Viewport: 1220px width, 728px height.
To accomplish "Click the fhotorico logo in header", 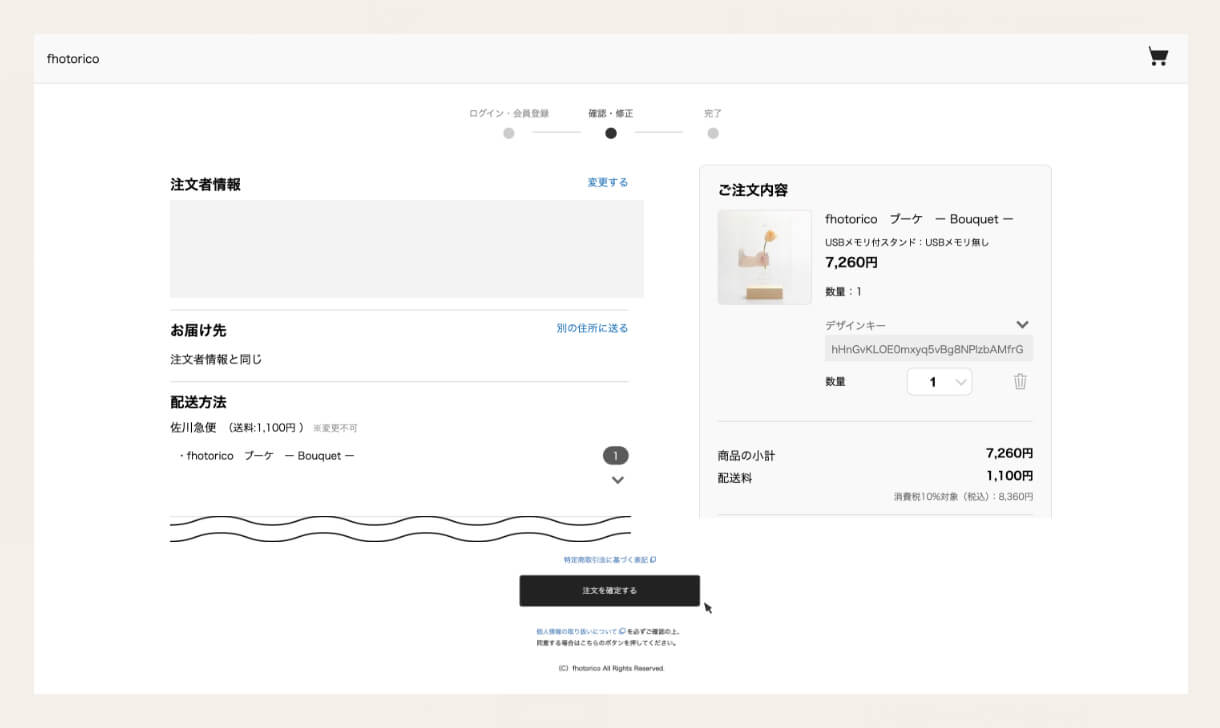I will tap(73, 59).
